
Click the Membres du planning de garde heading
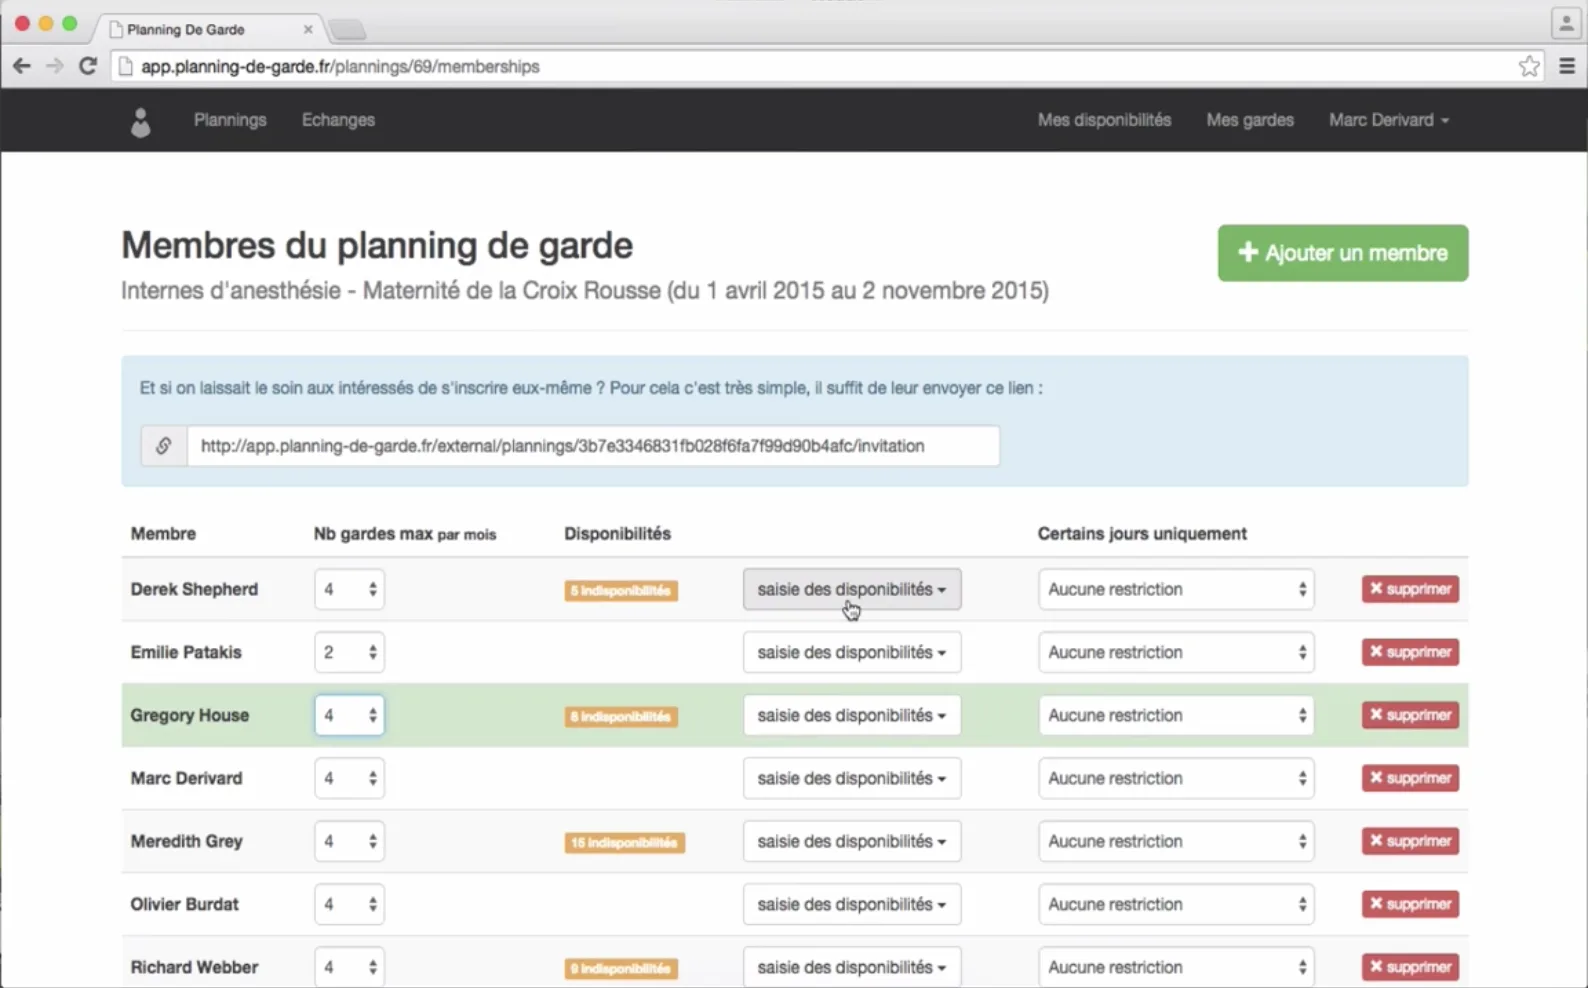(377, 246)
